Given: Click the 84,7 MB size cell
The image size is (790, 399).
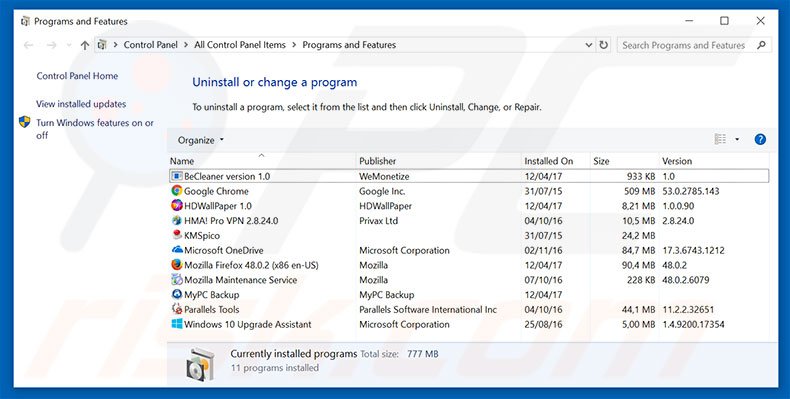Looking at the screenshot, I should click(638, 250).
